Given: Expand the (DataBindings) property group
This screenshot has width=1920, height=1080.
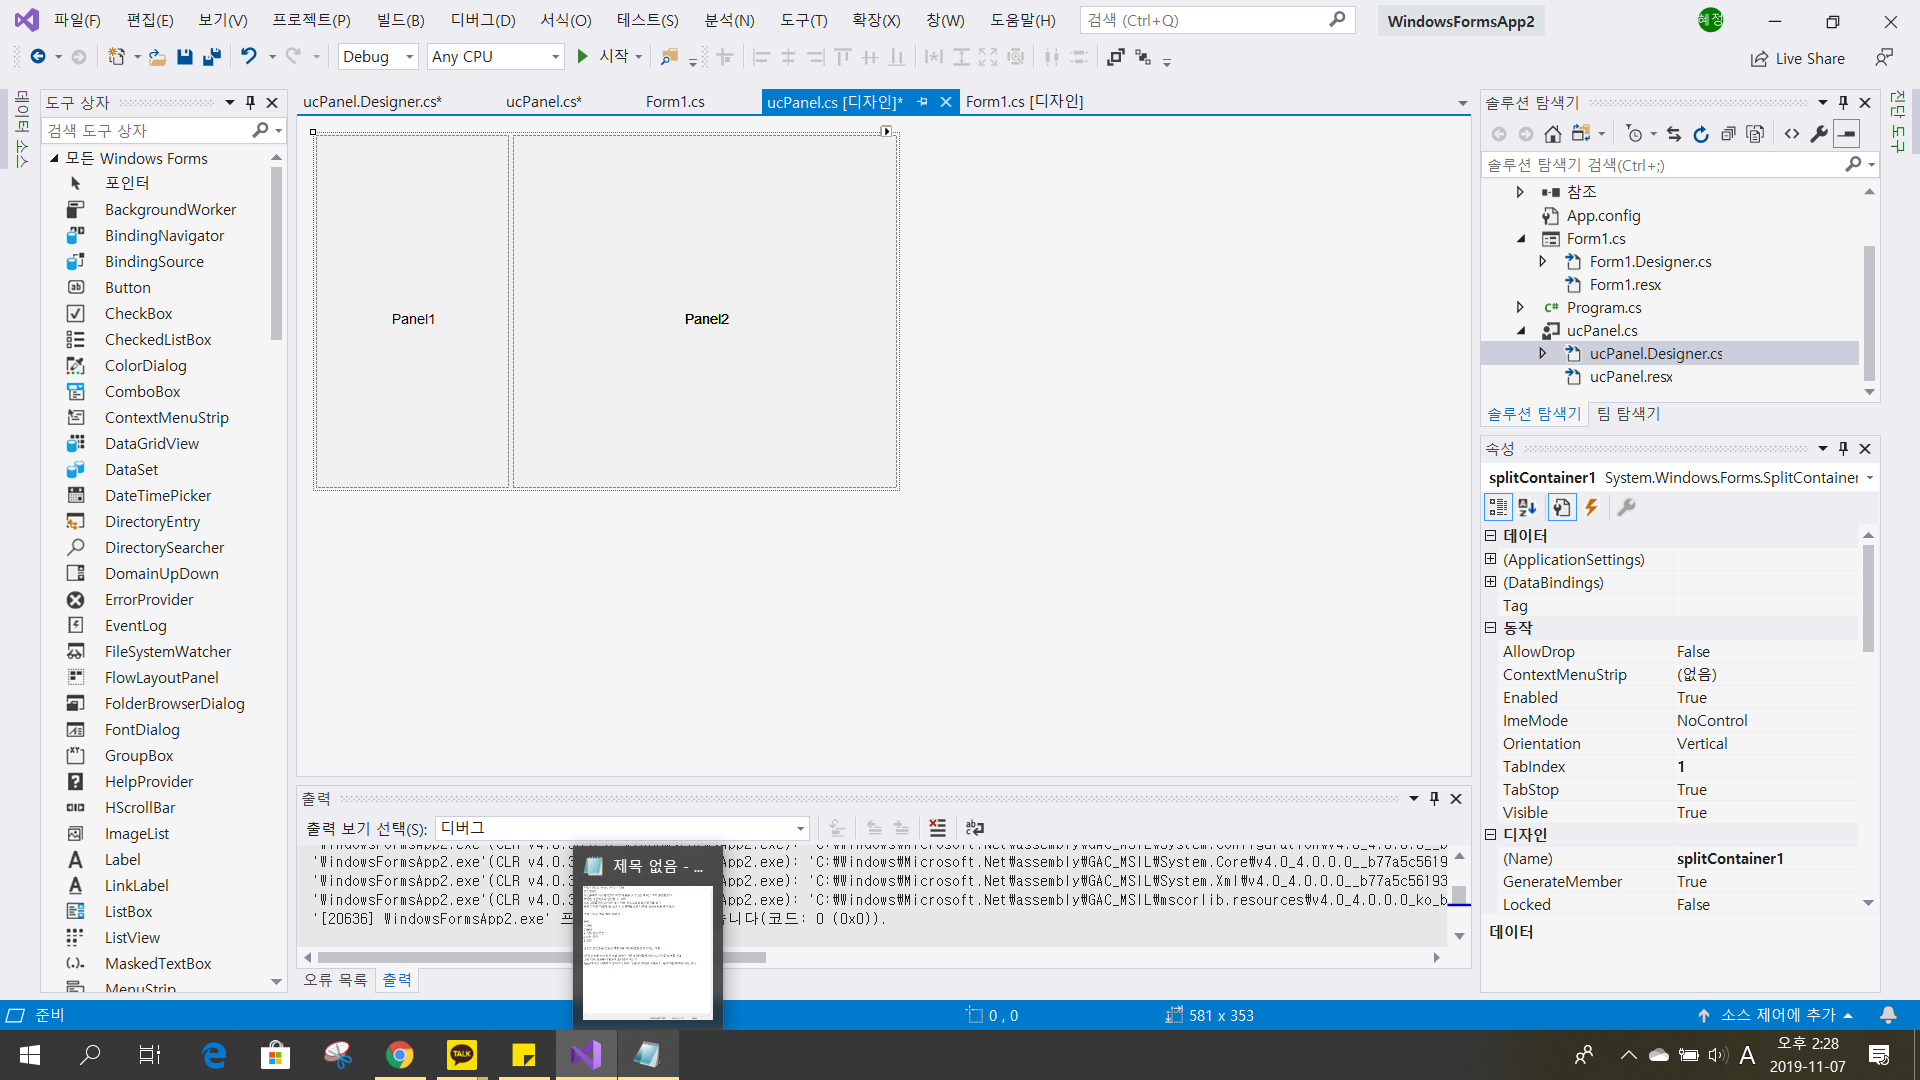Looking at the screenshot, I should pyautogui.click(x=1491, y=583).
